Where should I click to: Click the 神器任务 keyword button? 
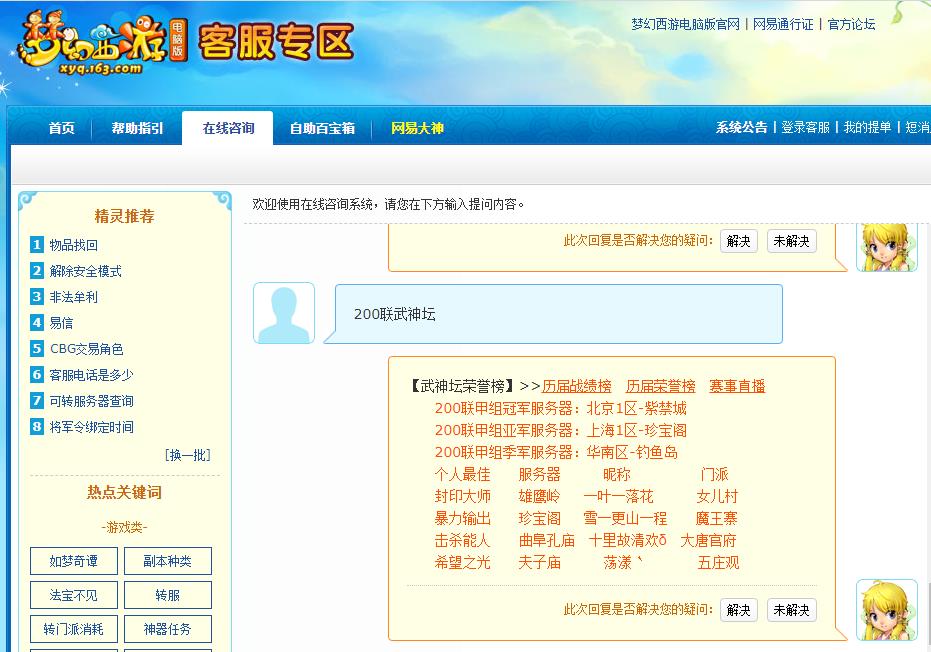click(x=167, y=629)
